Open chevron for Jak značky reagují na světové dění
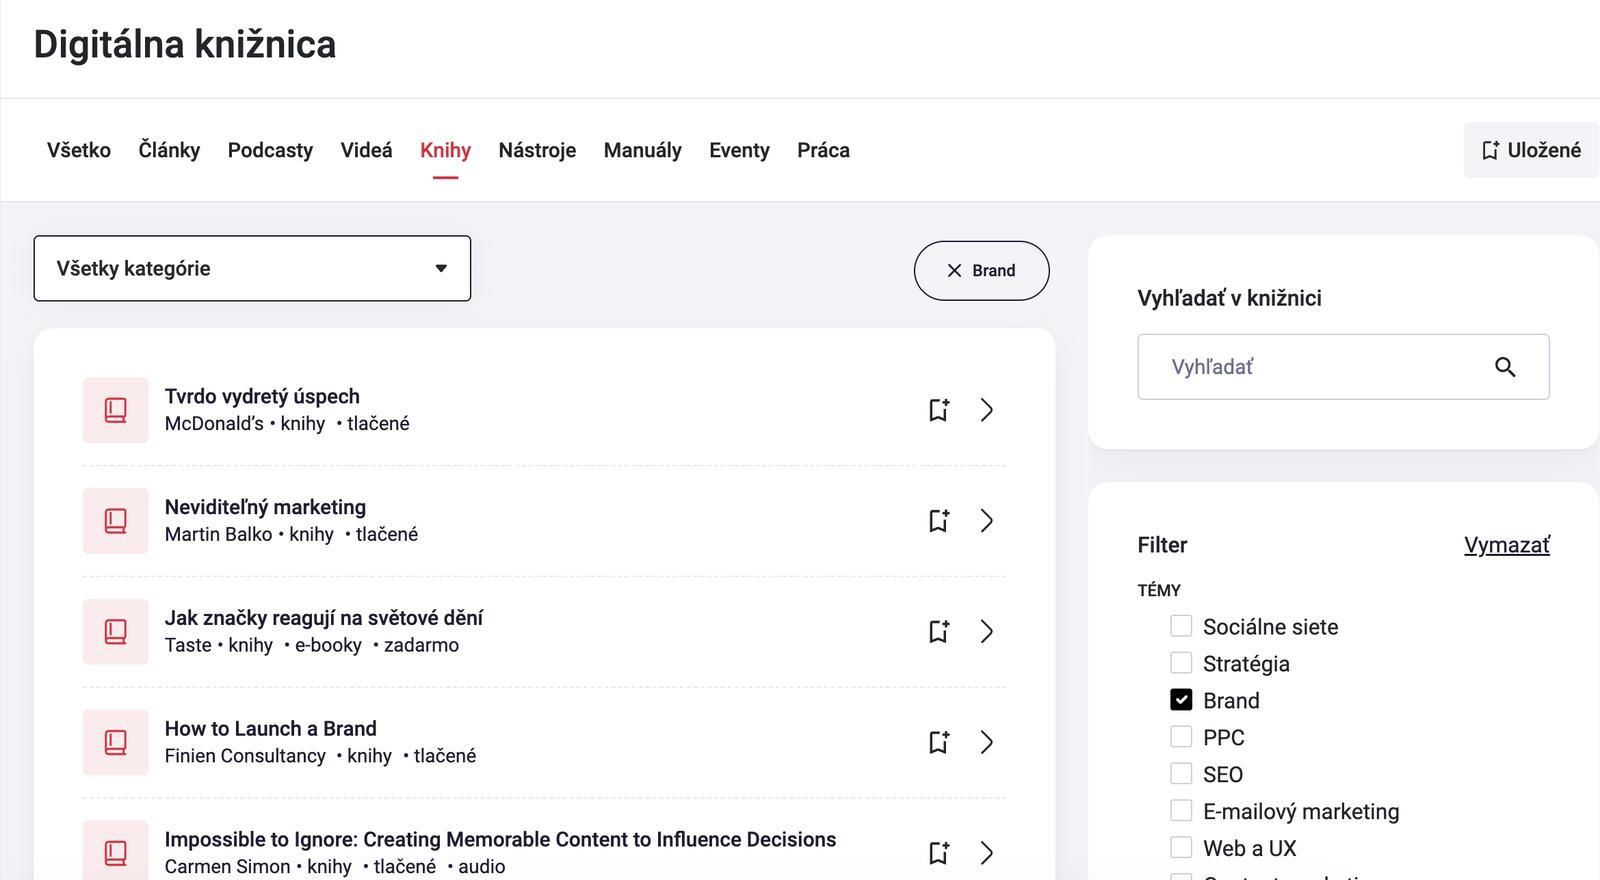Image resolution: width=1600 pixels, height=880 pixels. 987,632
